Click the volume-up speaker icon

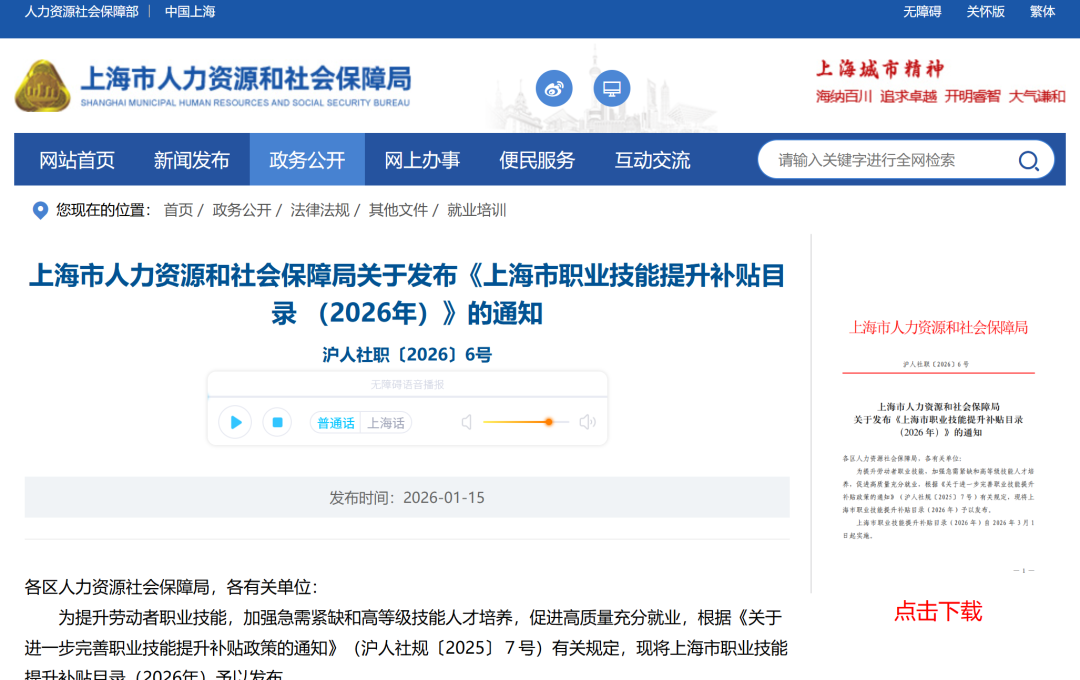pyautogui.click(x=588, y=422)
